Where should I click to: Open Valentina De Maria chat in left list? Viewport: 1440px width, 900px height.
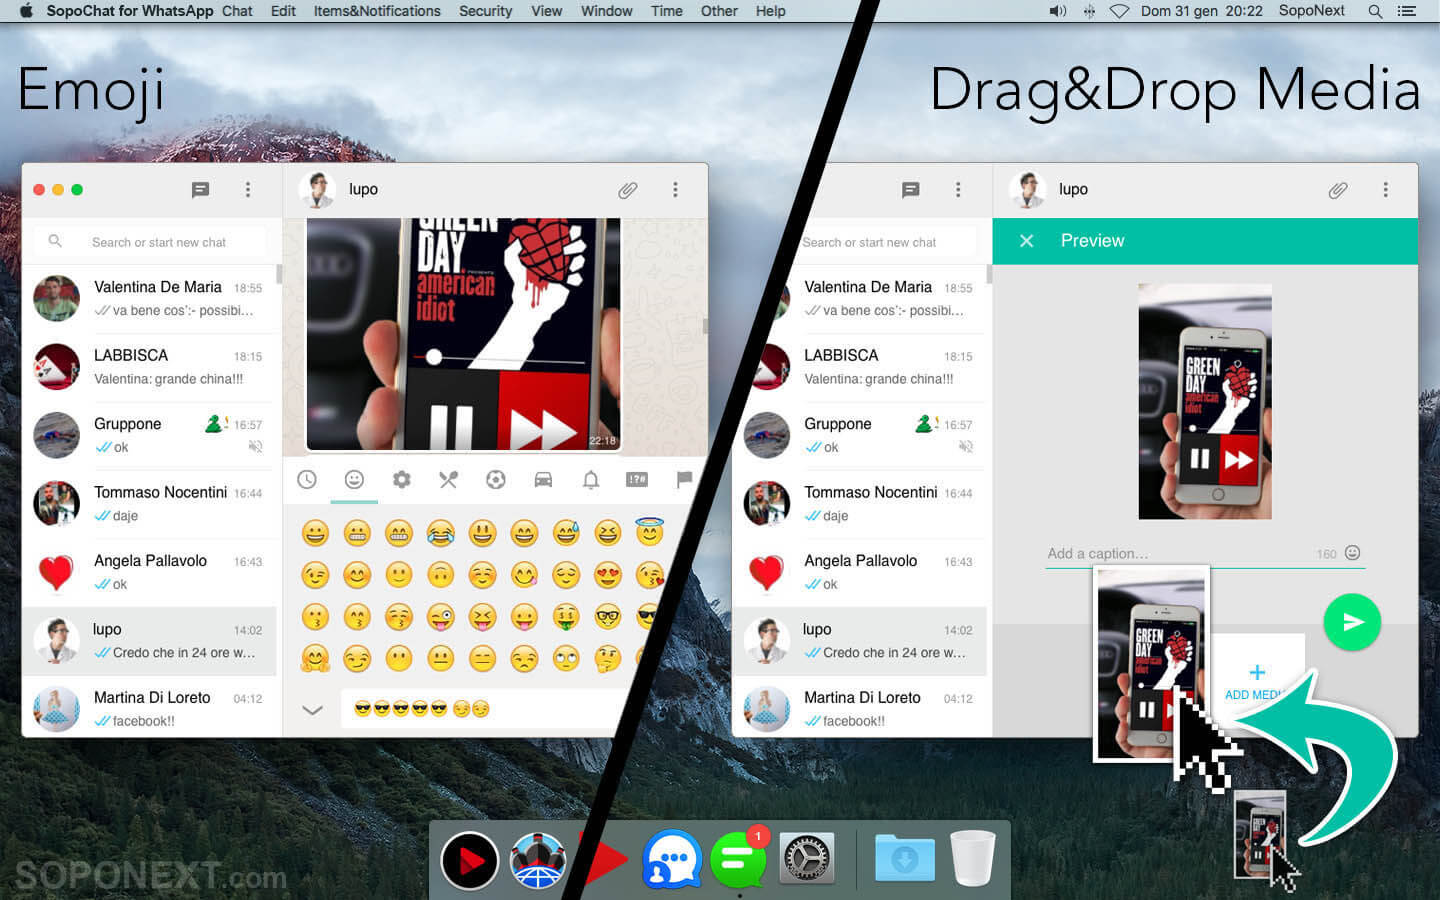point(150,299)
